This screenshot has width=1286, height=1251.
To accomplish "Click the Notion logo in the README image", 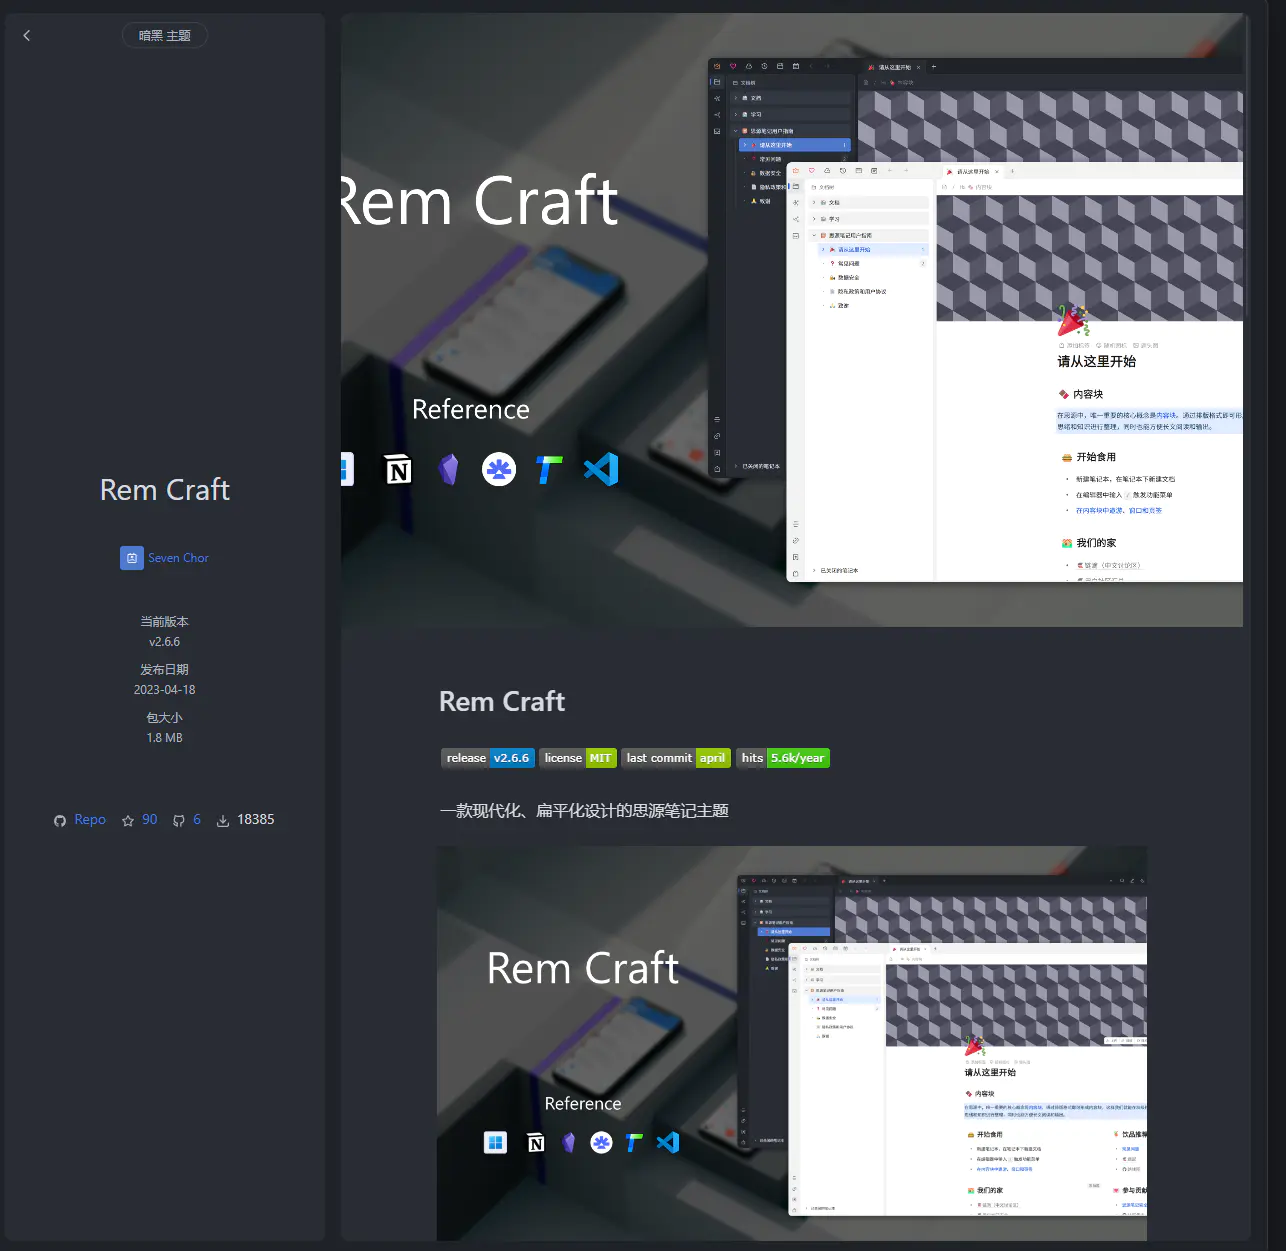I will point(536,1142).
